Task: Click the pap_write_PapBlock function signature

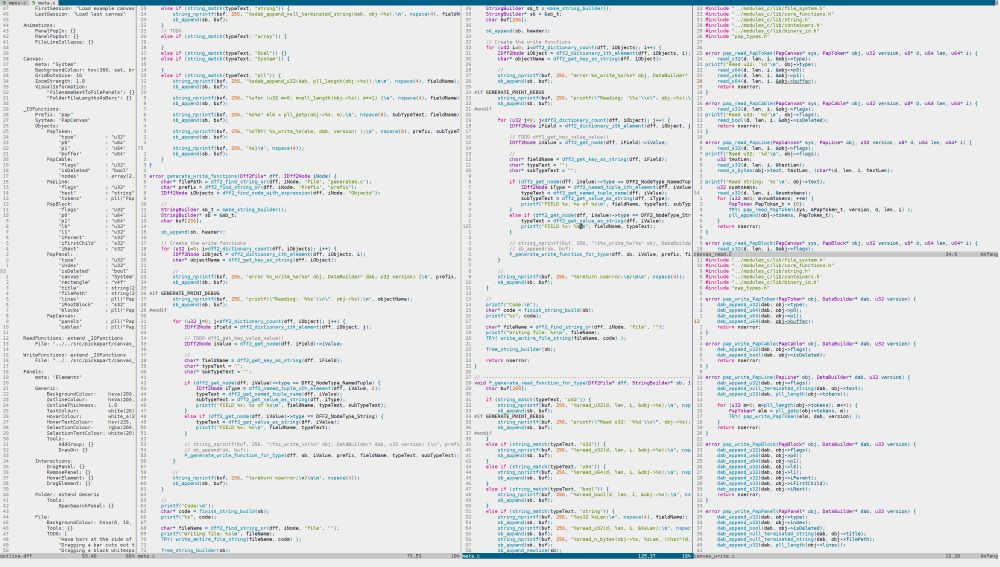Action: tap(810, 444)
